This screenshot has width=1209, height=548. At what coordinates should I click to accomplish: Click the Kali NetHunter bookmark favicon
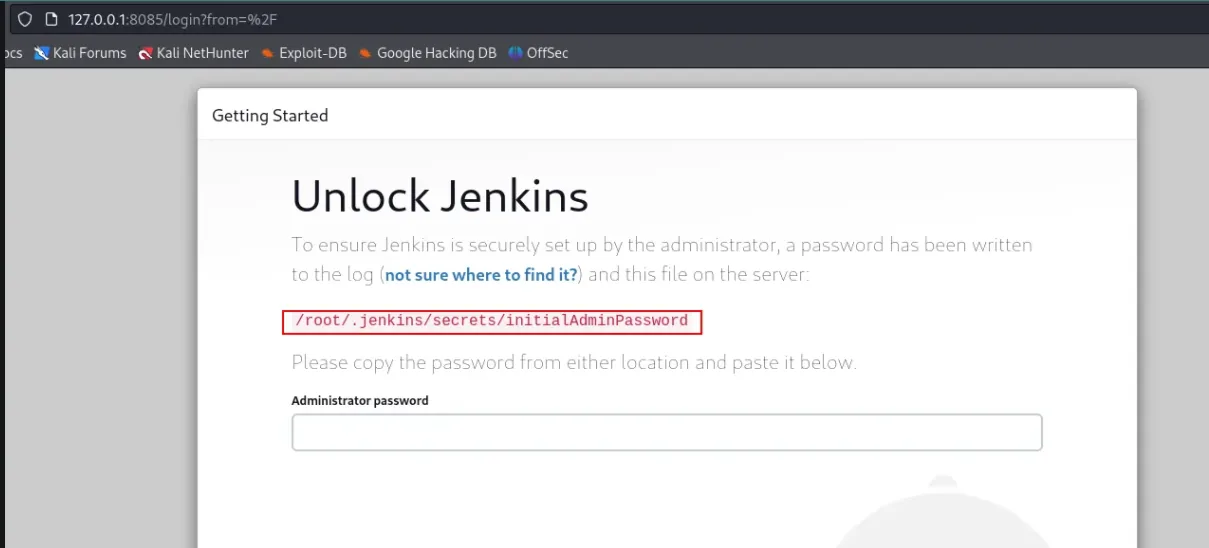[146, 53]
